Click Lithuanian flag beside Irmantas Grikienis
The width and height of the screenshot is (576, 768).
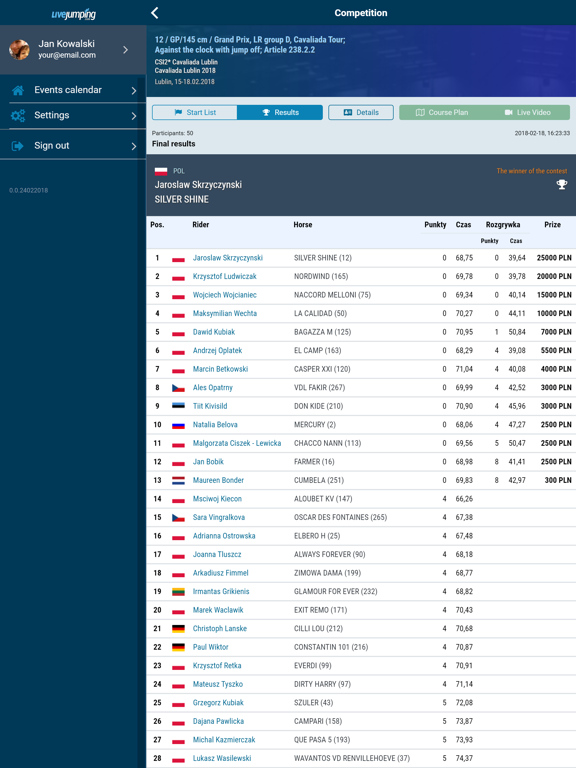point(178,592)
